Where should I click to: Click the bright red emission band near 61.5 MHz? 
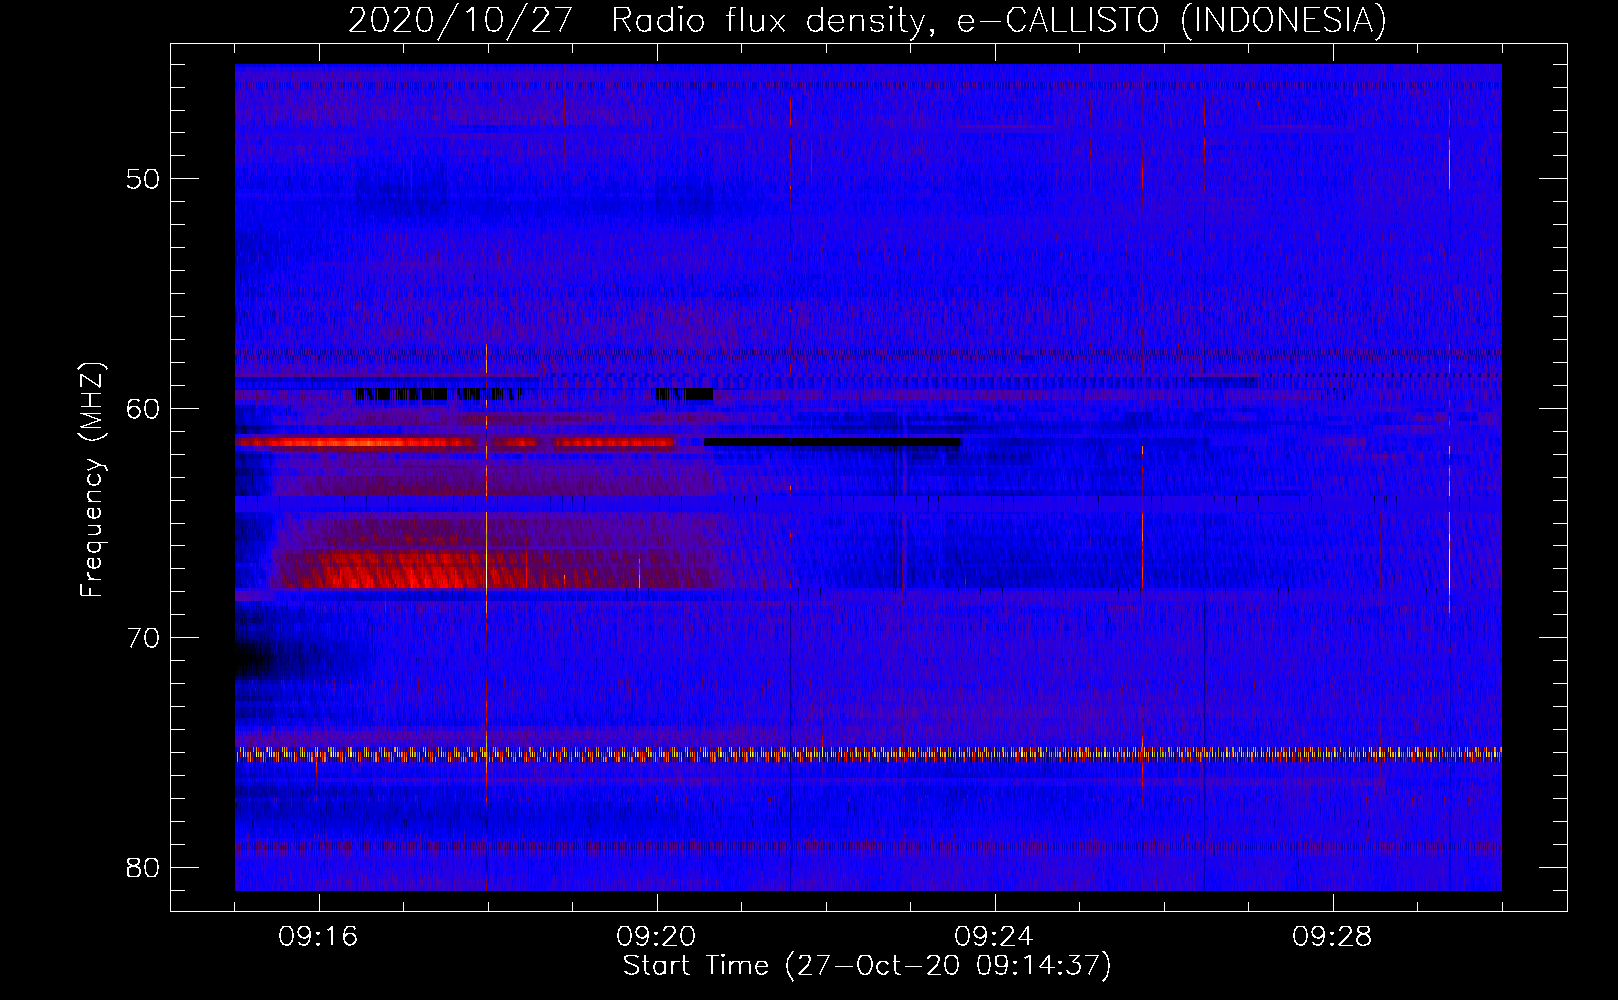455,442
